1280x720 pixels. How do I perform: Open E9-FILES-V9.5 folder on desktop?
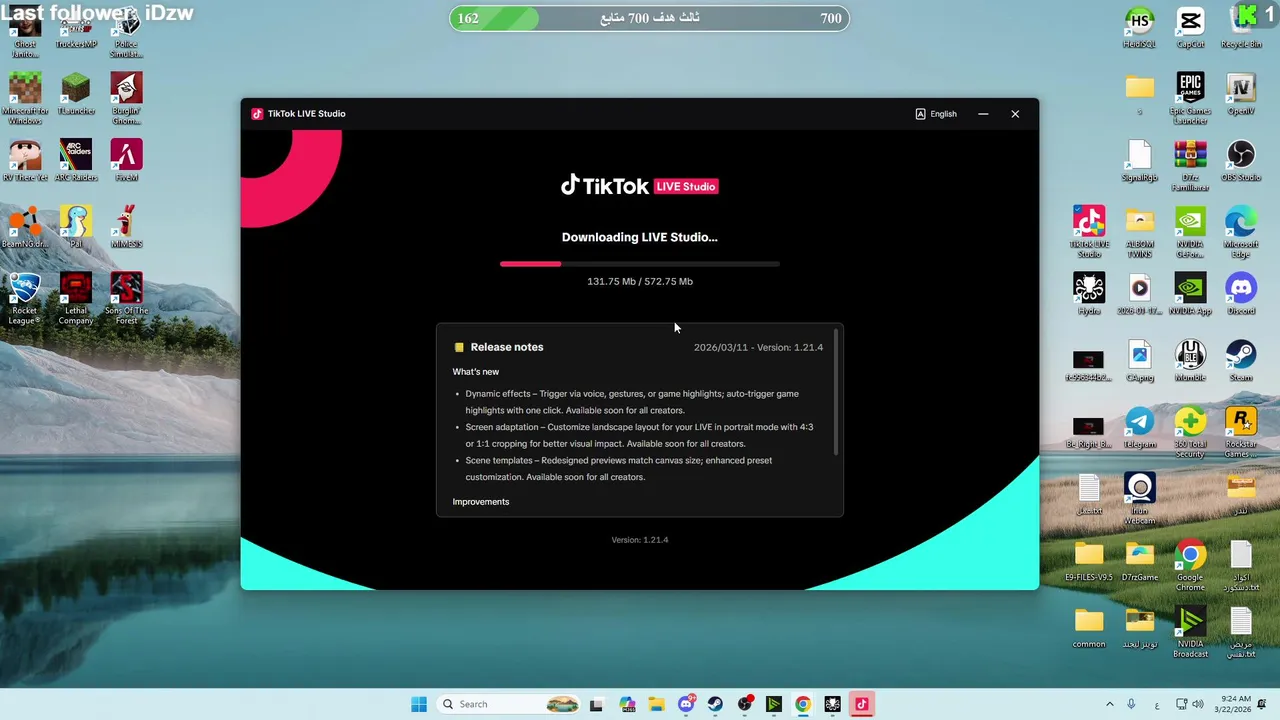tap(1089, 561)
